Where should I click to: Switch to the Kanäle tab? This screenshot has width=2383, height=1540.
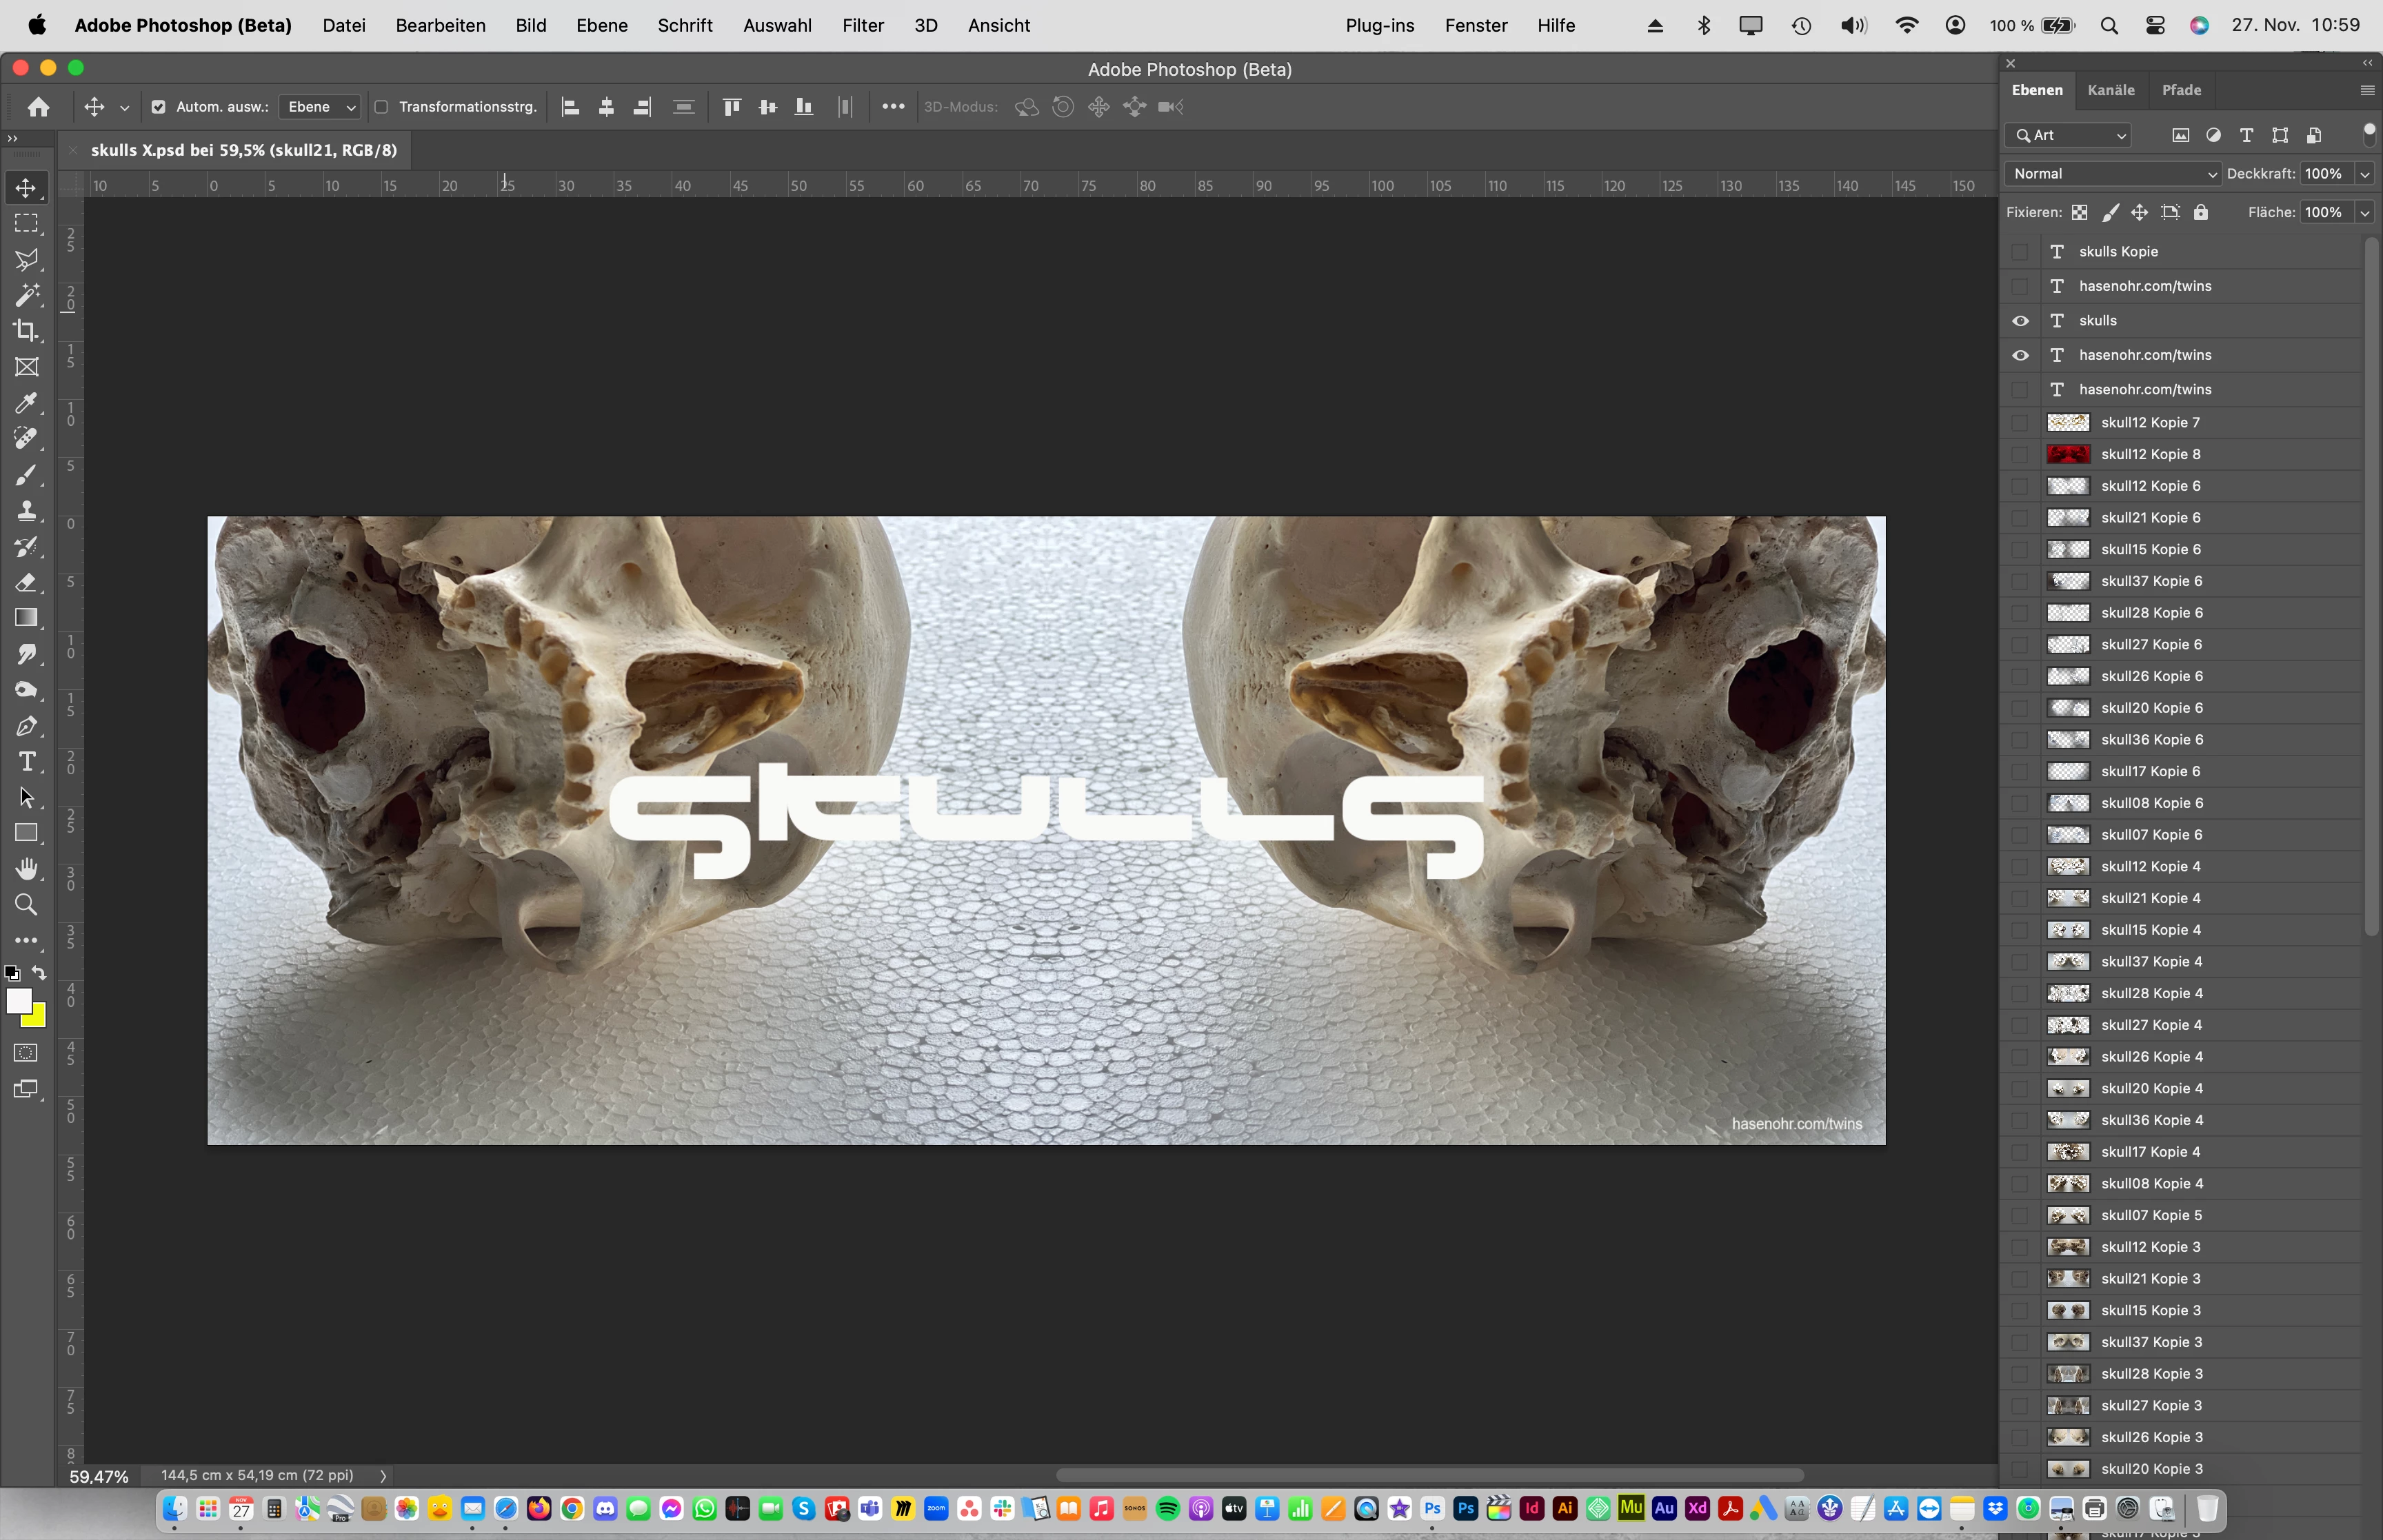coord(2110,90)
